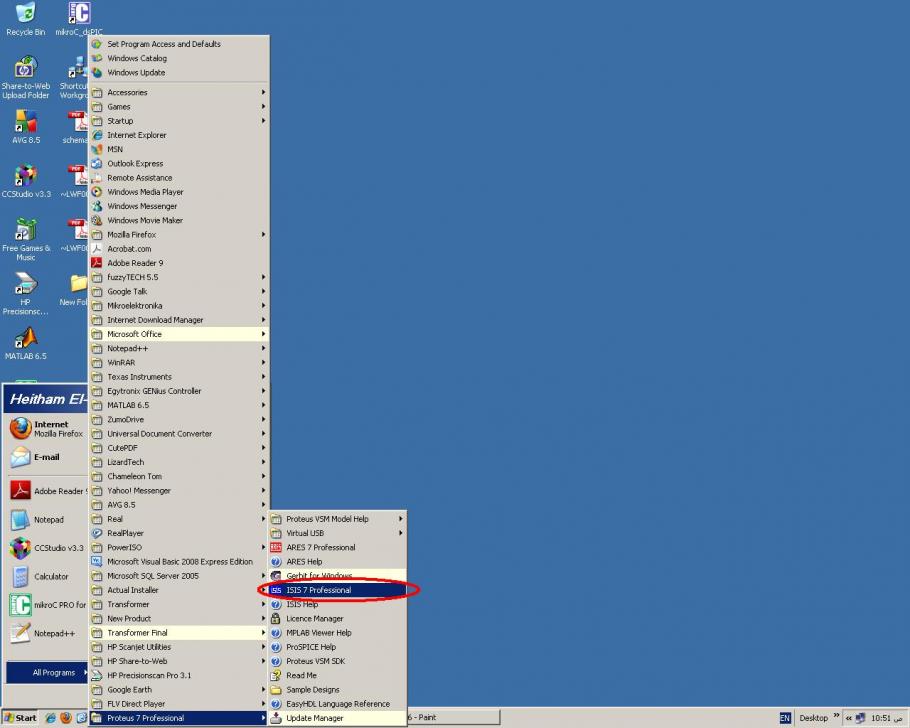Open the Sample Designs folder entry

click(337, 690)
